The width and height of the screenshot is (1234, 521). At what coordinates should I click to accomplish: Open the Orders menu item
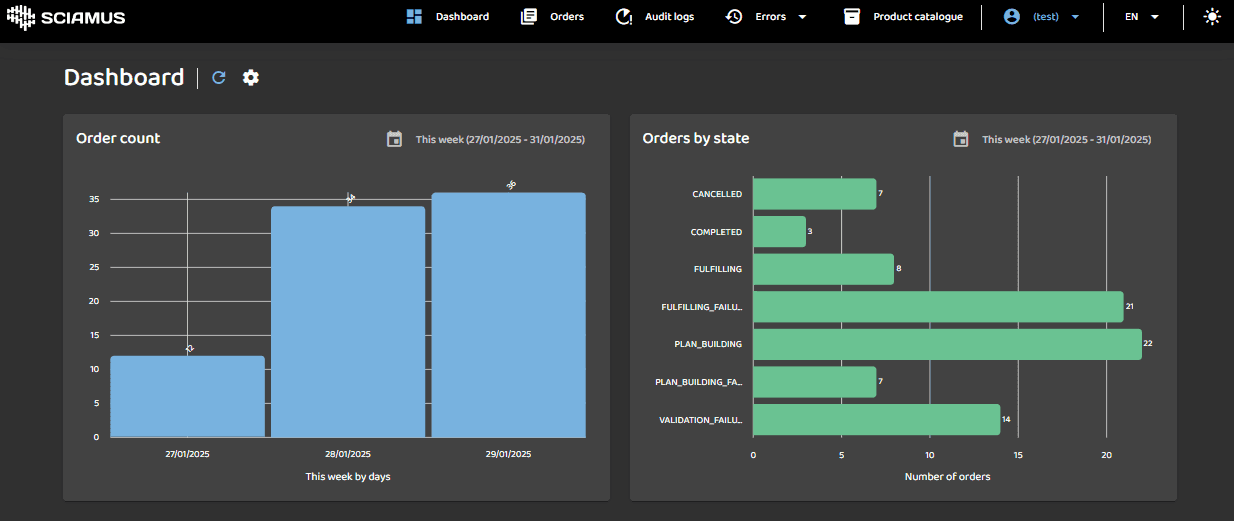click(566, 16)
